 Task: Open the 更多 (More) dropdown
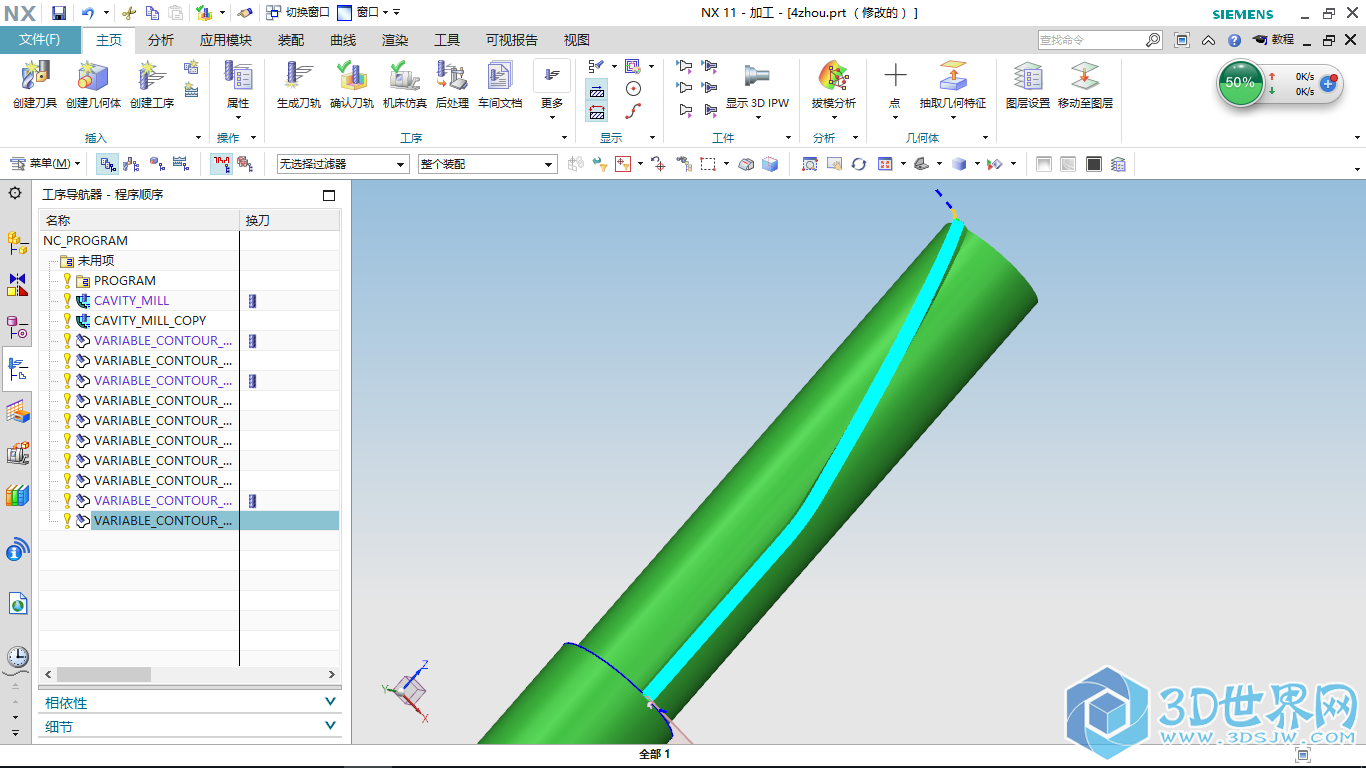pos(552,90)
